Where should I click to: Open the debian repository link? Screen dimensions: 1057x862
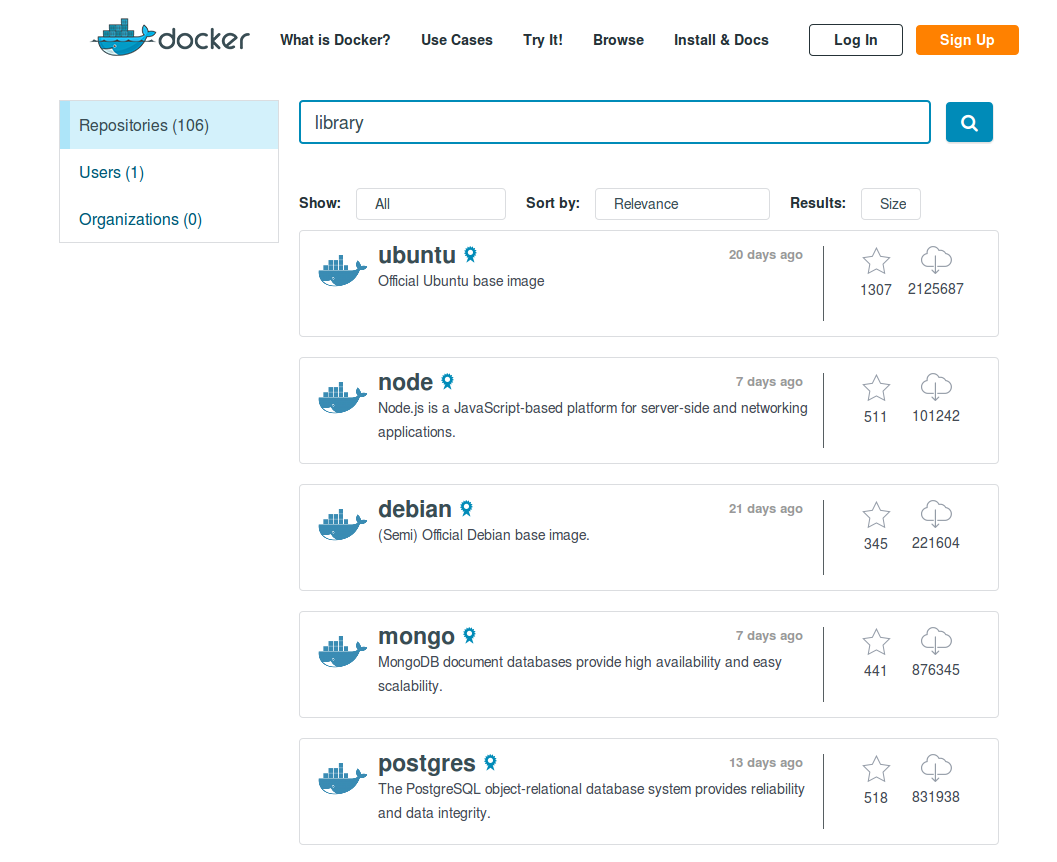(415, 510)
